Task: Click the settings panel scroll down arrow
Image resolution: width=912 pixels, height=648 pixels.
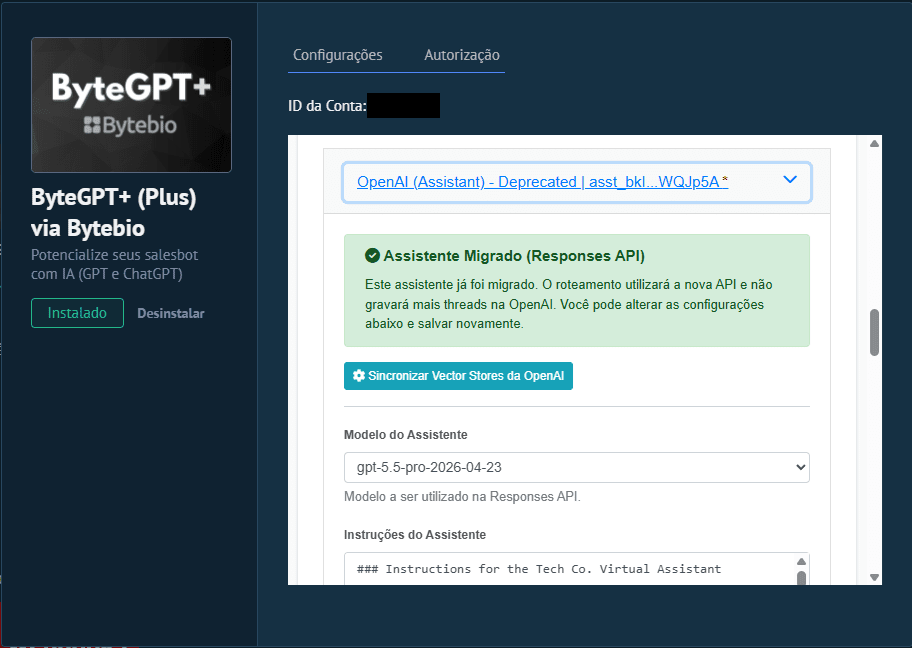Action: point(874,577)
